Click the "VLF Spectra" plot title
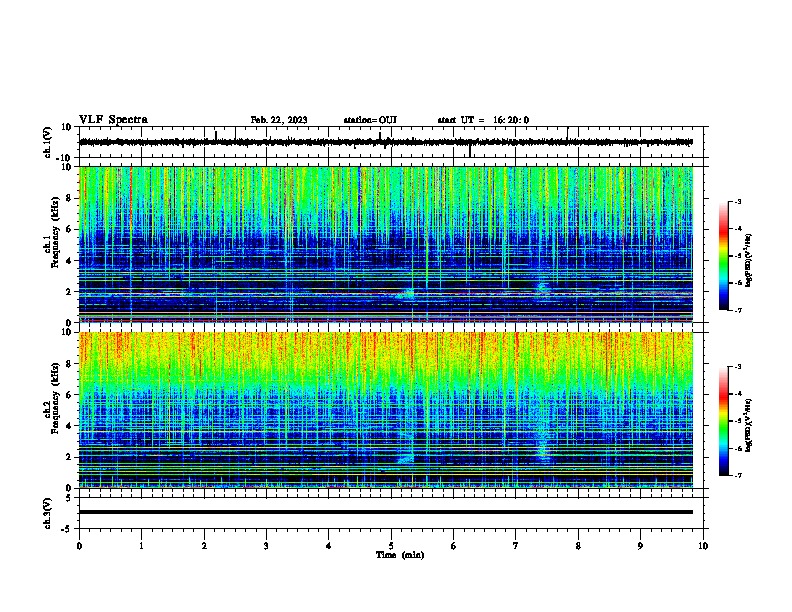 pos(113,120)
